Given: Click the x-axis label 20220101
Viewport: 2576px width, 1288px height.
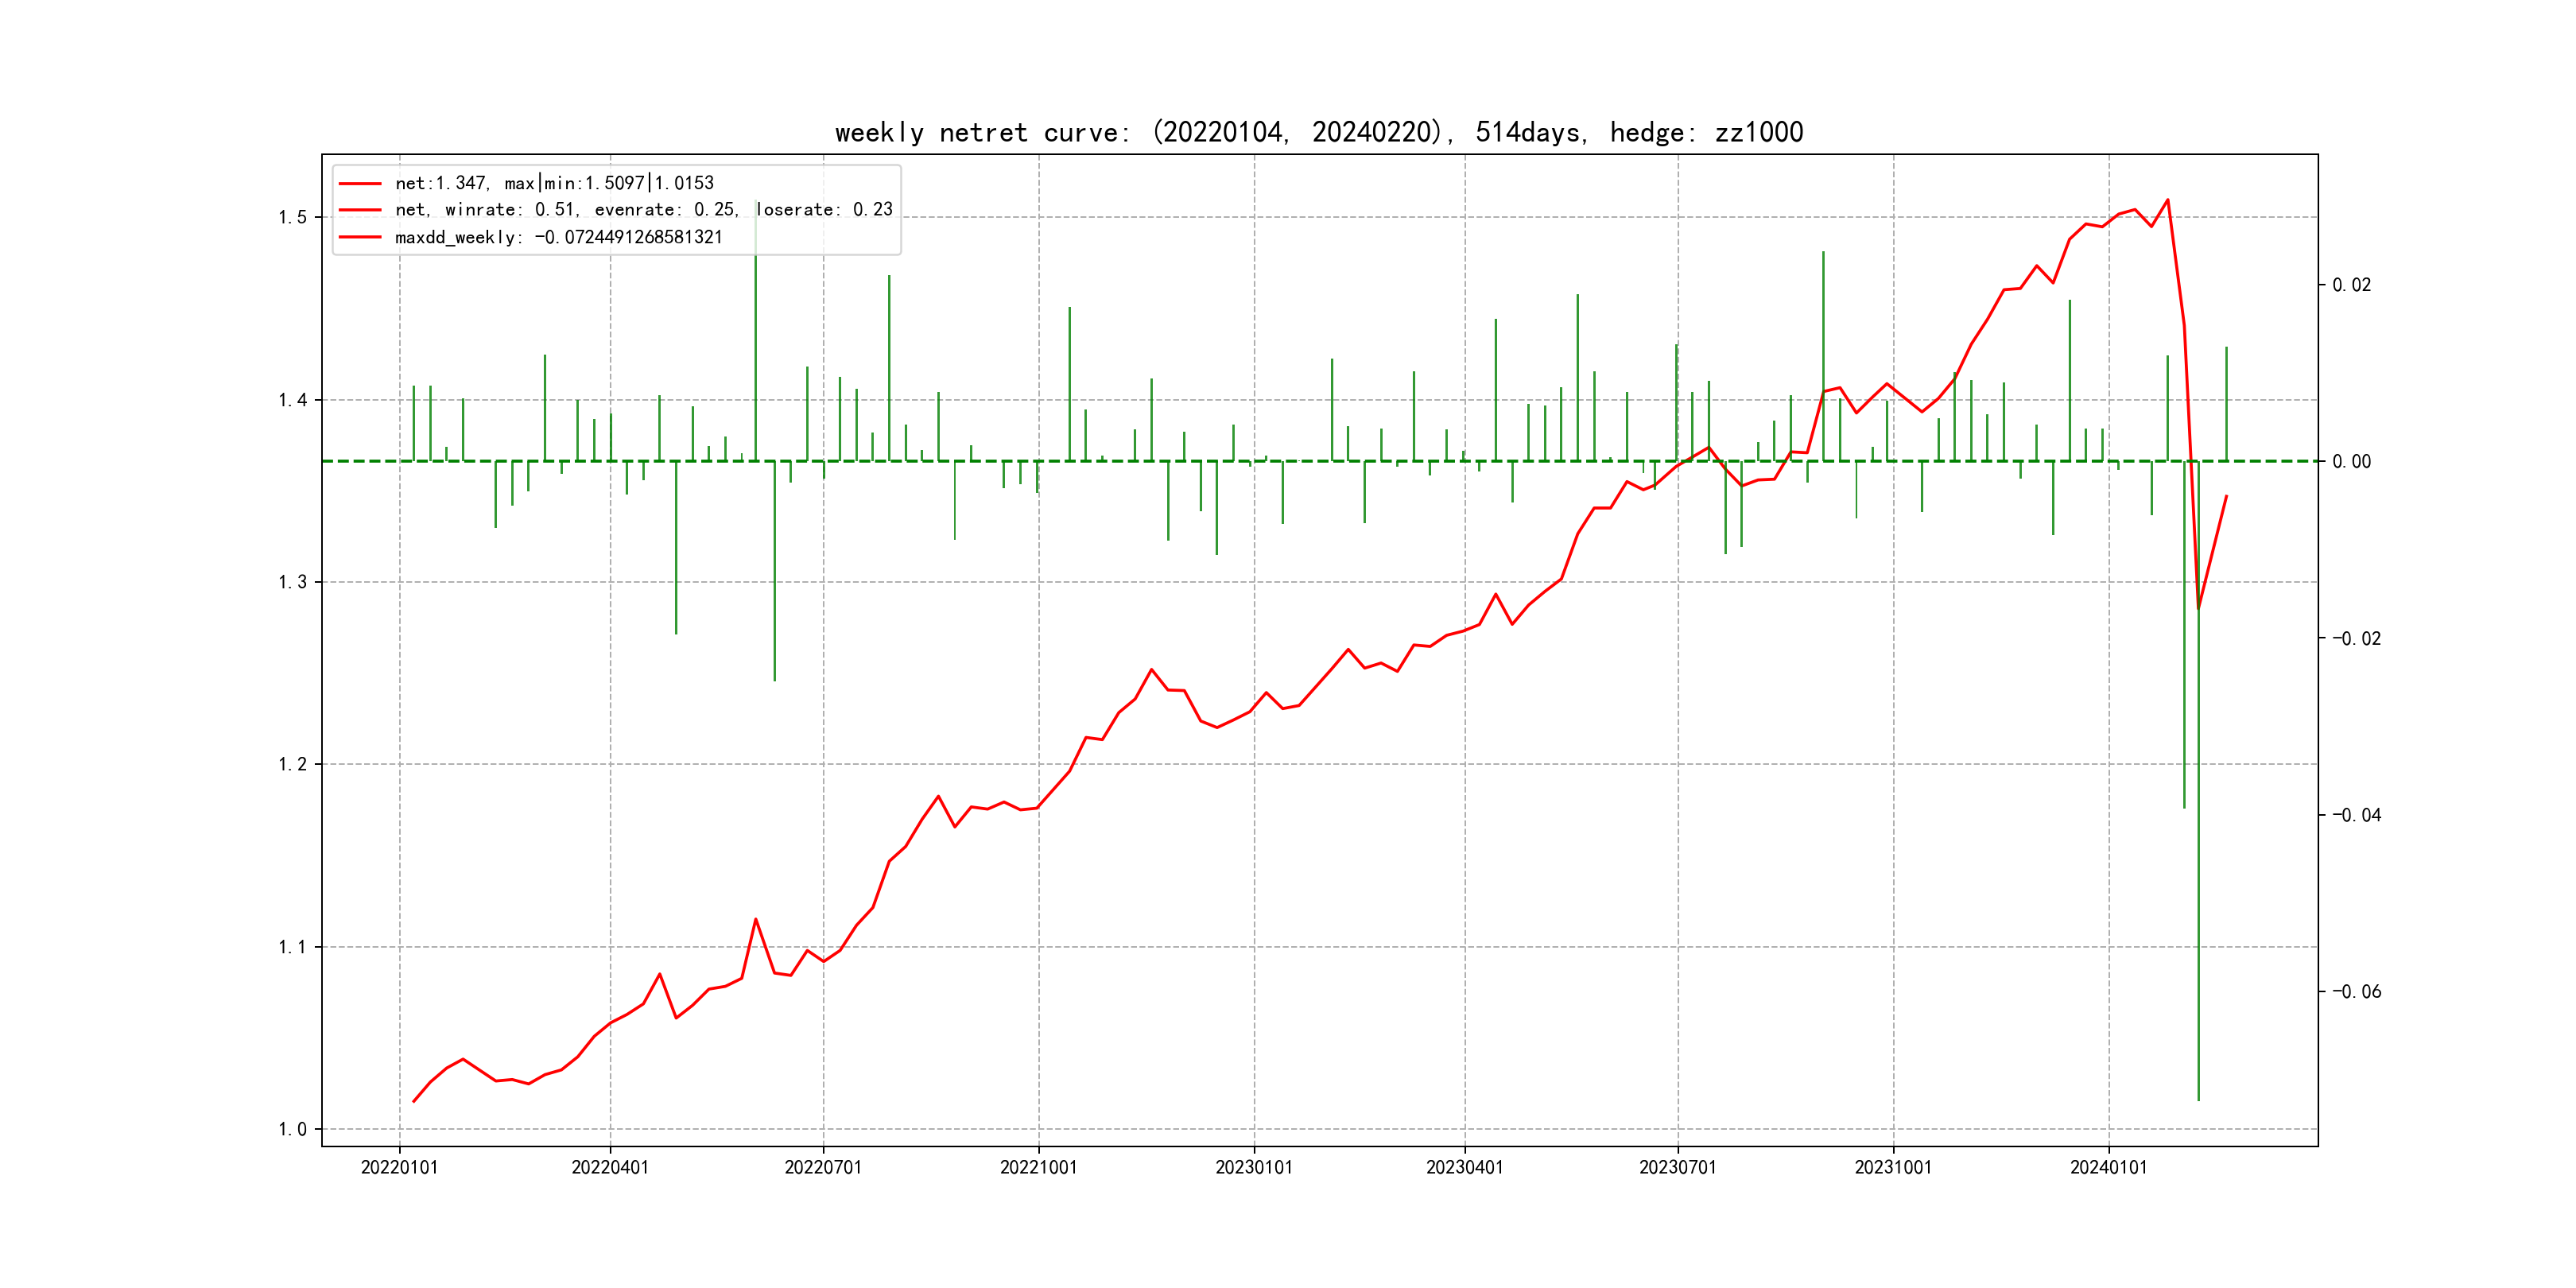Looking at the screenshot, I should tap(399, 1167).
